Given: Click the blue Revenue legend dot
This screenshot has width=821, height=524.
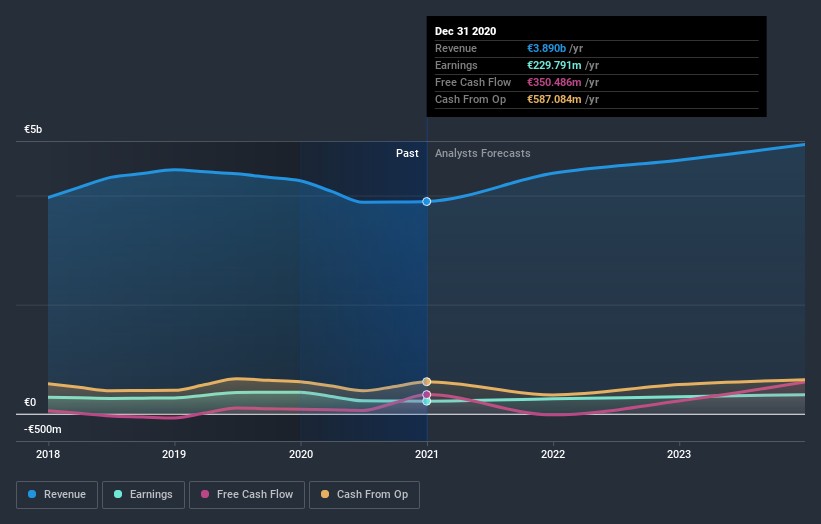Looking at the screenshot, I should pyautogui.click(x=32, y=494).
